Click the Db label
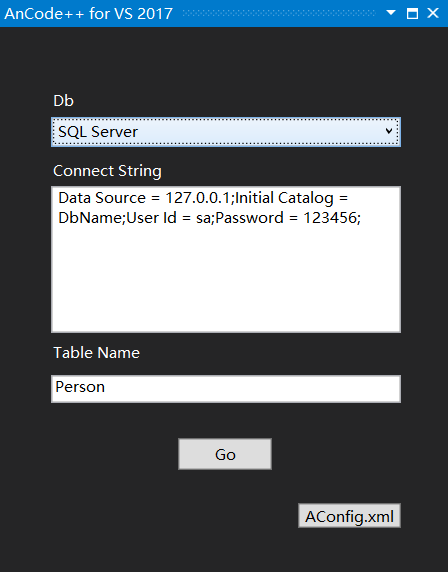The height and width of the screenshot is (572, 448). point(63,101)
